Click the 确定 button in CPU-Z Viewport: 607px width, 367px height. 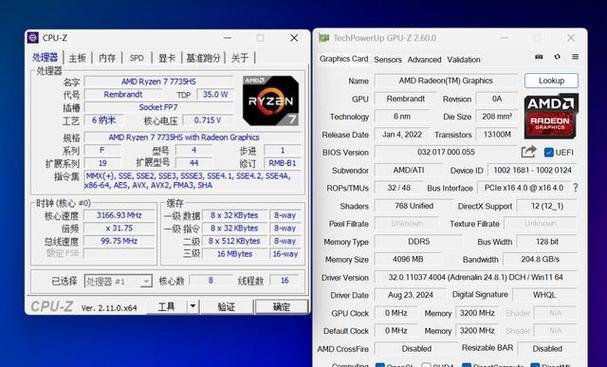(x=281, y=307)
